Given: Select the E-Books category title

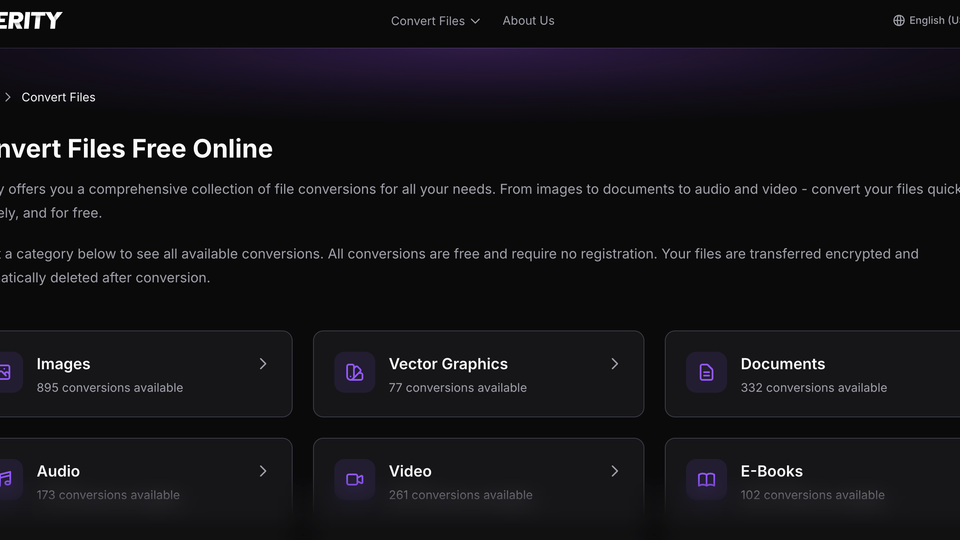Looking at the screenshot, I should (771, 471).
